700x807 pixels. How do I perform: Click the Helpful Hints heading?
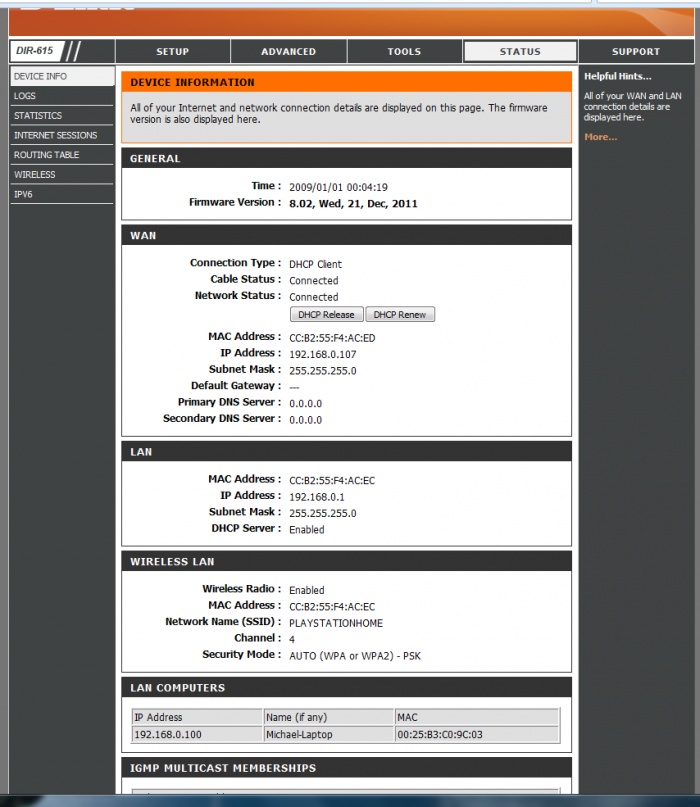[618, 76]
